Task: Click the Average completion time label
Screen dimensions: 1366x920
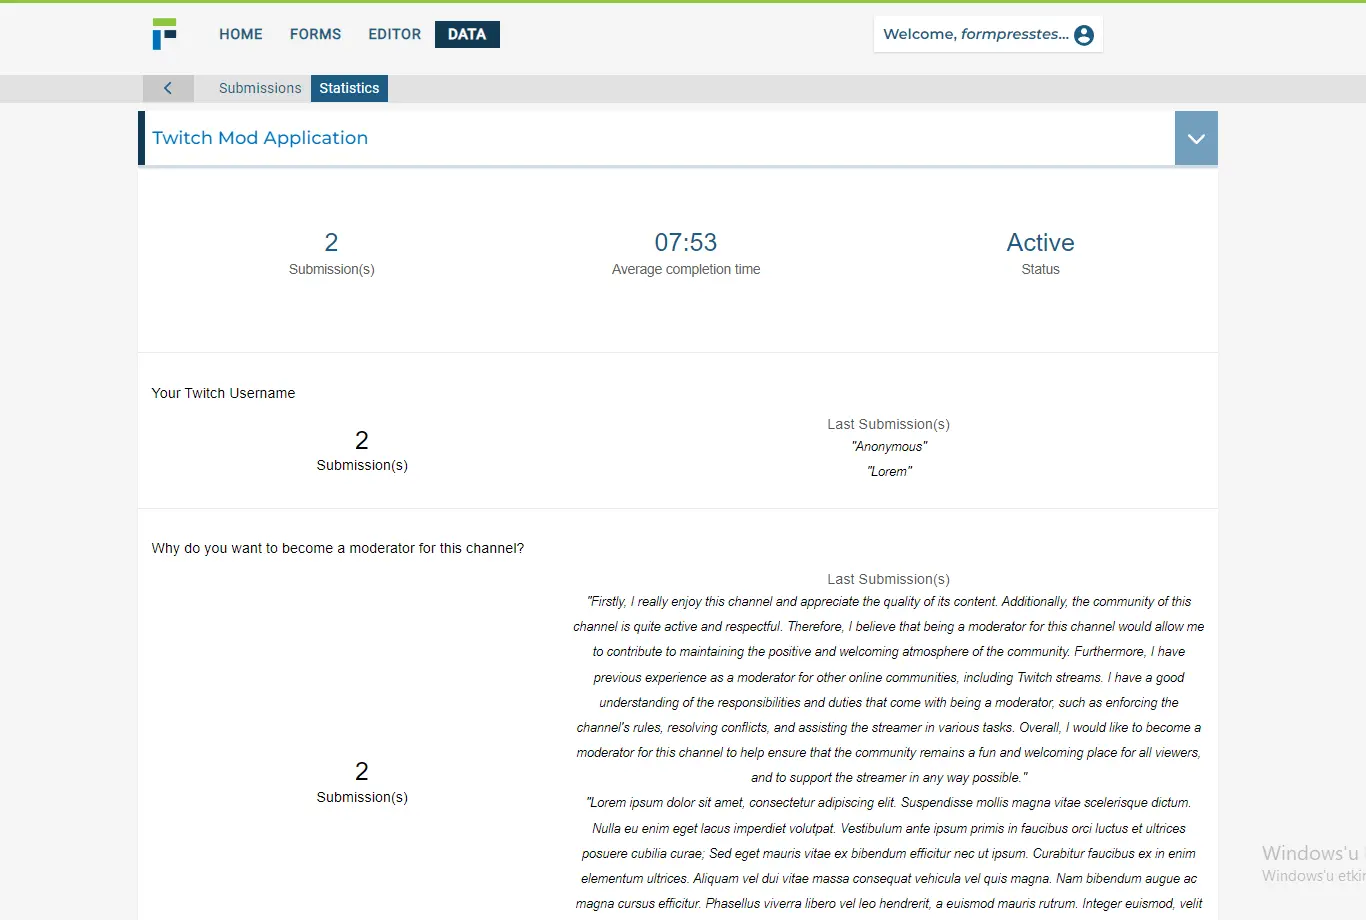Action: (x=686, y=269)
